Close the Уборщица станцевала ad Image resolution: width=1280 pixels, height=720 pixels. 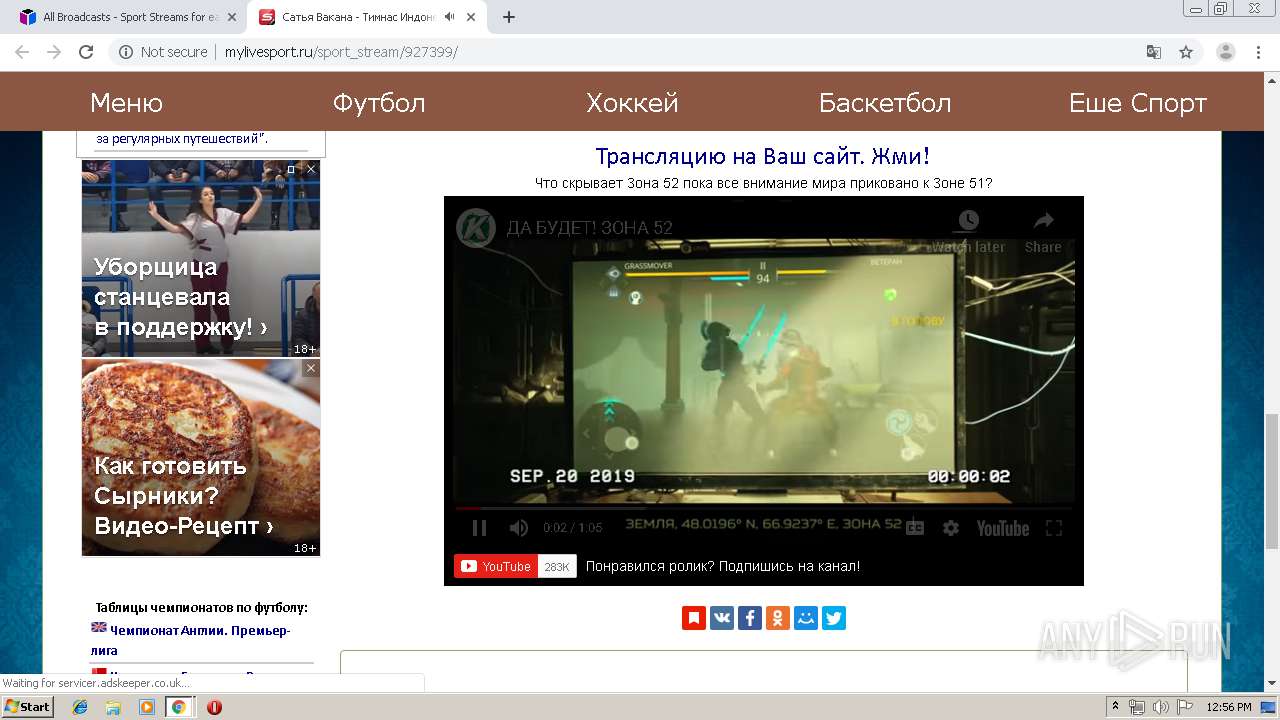click(x=311, y=169)
